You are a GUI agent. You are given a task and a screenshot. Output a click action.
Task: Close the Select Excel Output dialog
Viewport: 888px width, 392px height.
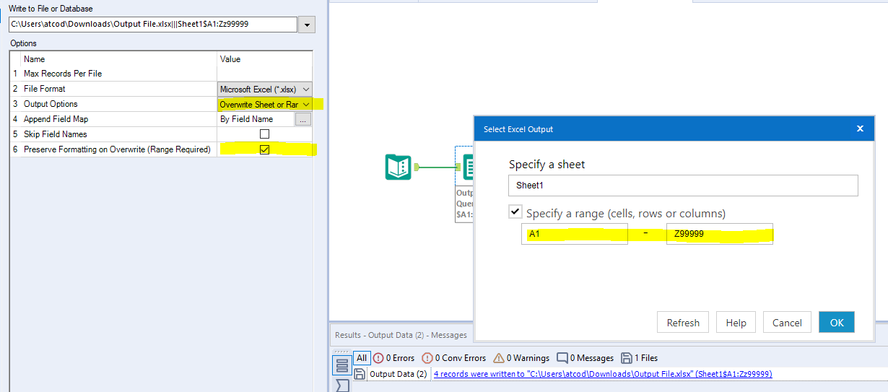coord(860,129)
